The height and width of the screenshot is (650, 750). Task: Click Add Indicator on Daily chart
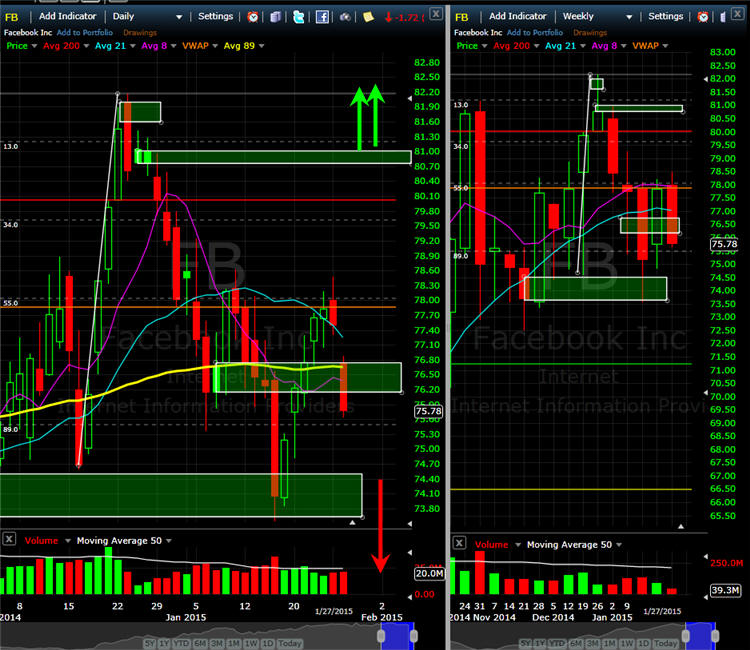tap(67, 16)
